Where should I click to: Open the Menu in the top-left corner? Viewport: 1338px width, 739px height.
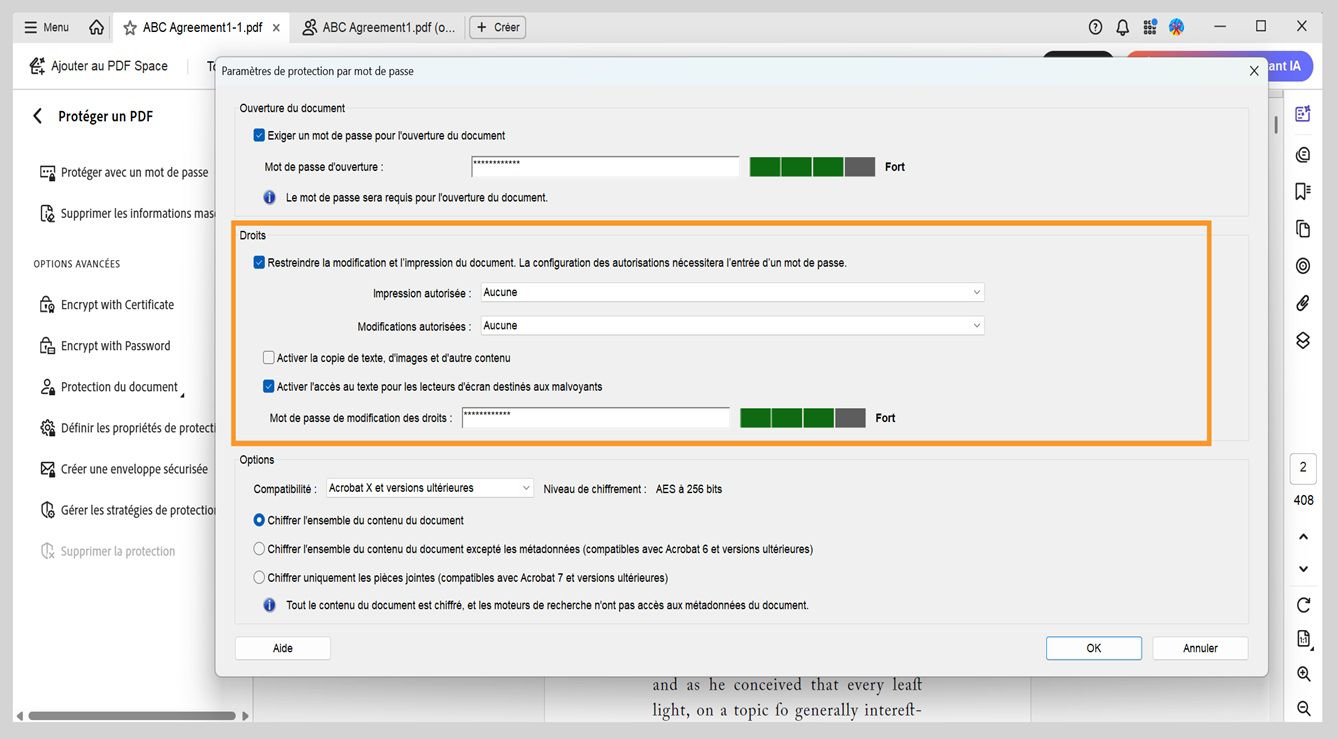[x=44, y=26]
